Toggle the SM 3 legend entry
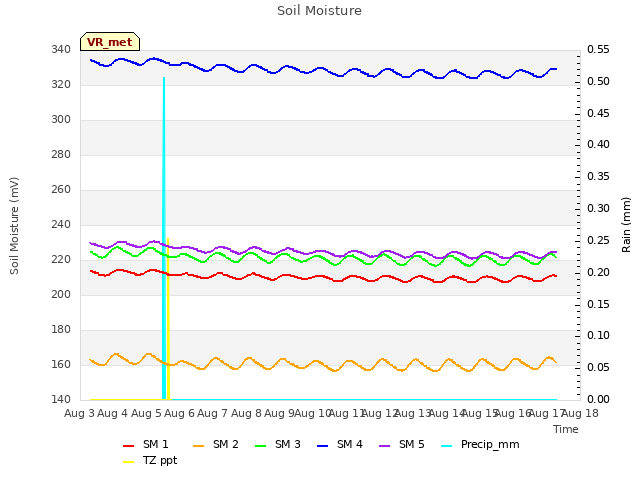 (278, 444)
